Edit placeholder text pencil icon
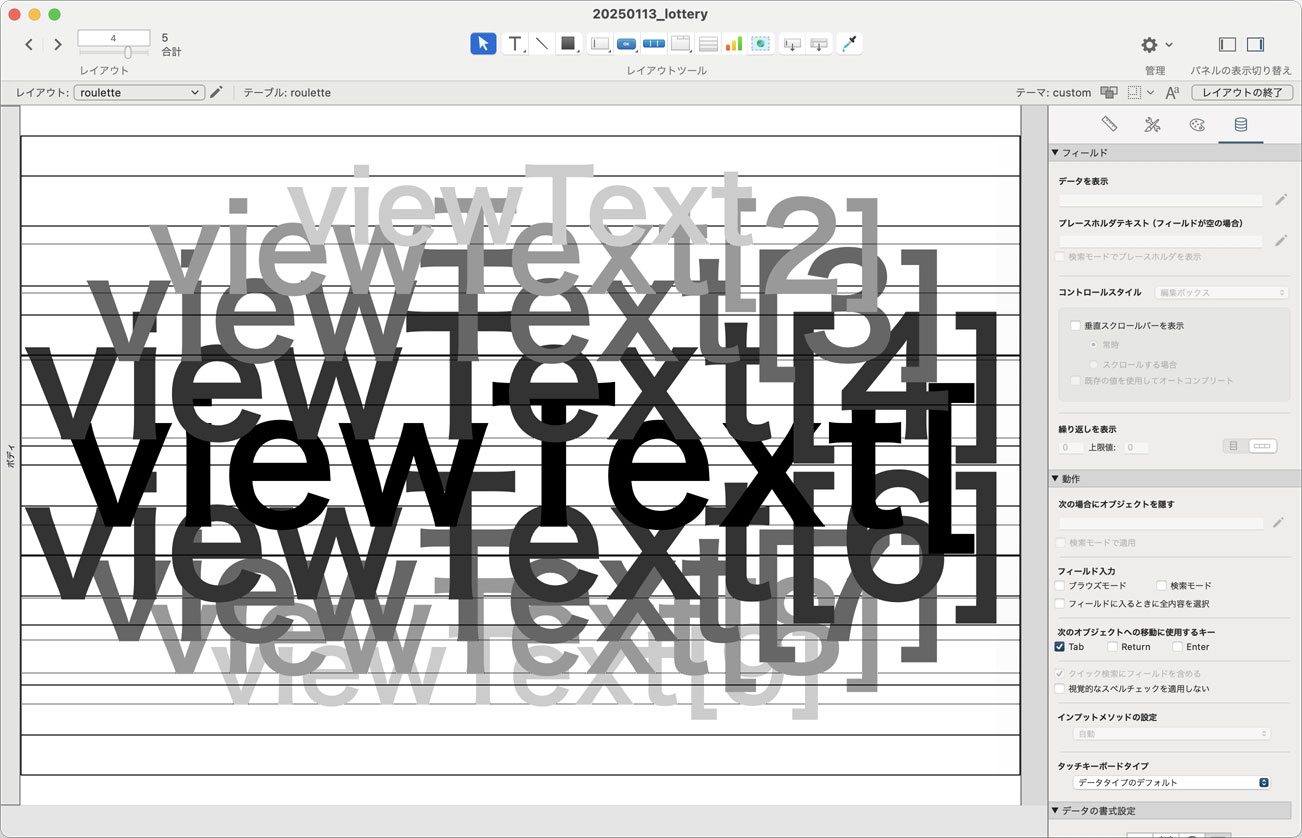Screen dimensions: 1302x838 click(x=1280, y=241)
